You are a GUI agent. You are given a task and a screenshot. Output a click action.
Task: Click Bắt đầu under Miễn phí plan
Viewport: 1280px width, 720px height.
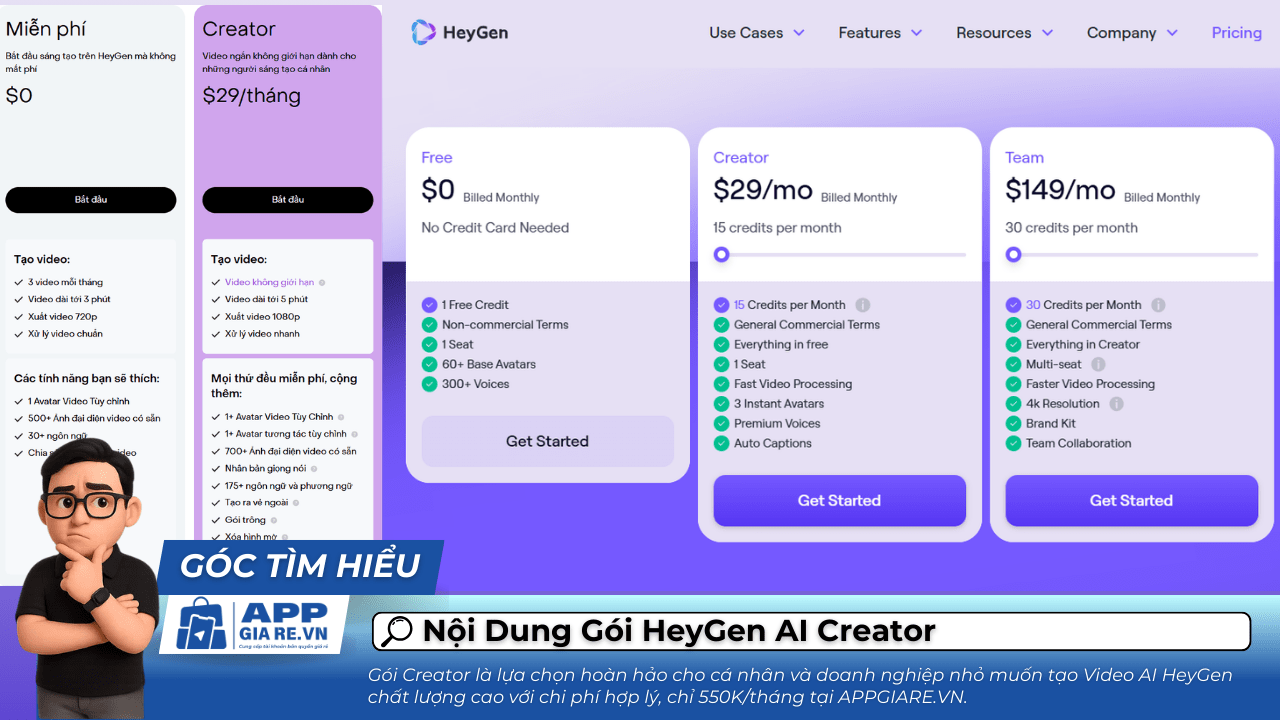coord(91,200)
